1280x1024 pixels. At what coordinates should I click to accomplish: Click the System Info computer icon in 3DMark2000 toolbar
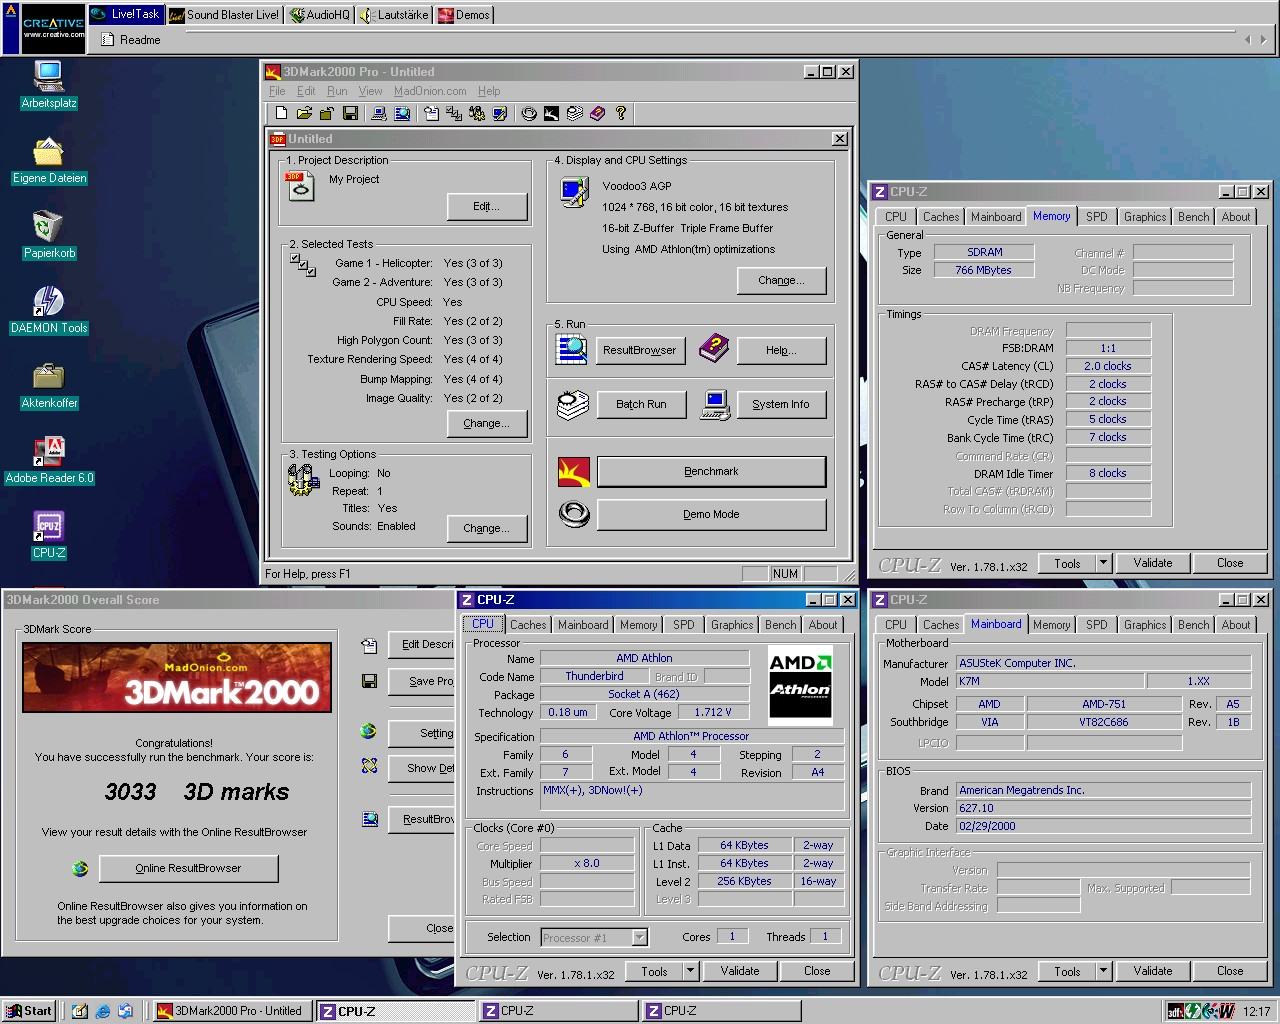coord(379,113)
